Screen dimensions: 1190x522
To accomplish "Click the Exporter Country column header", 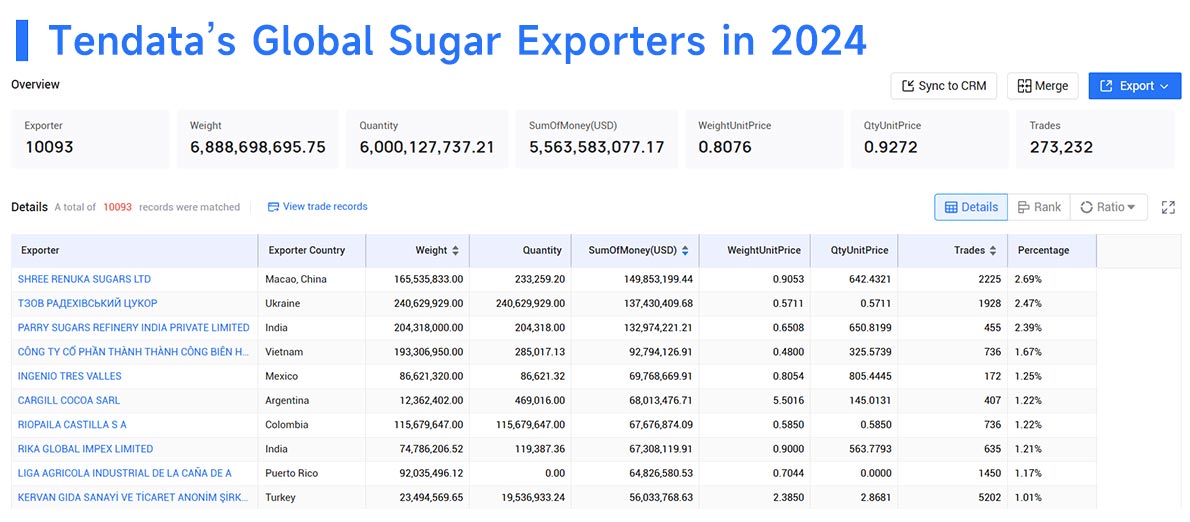I will [312, 250].
